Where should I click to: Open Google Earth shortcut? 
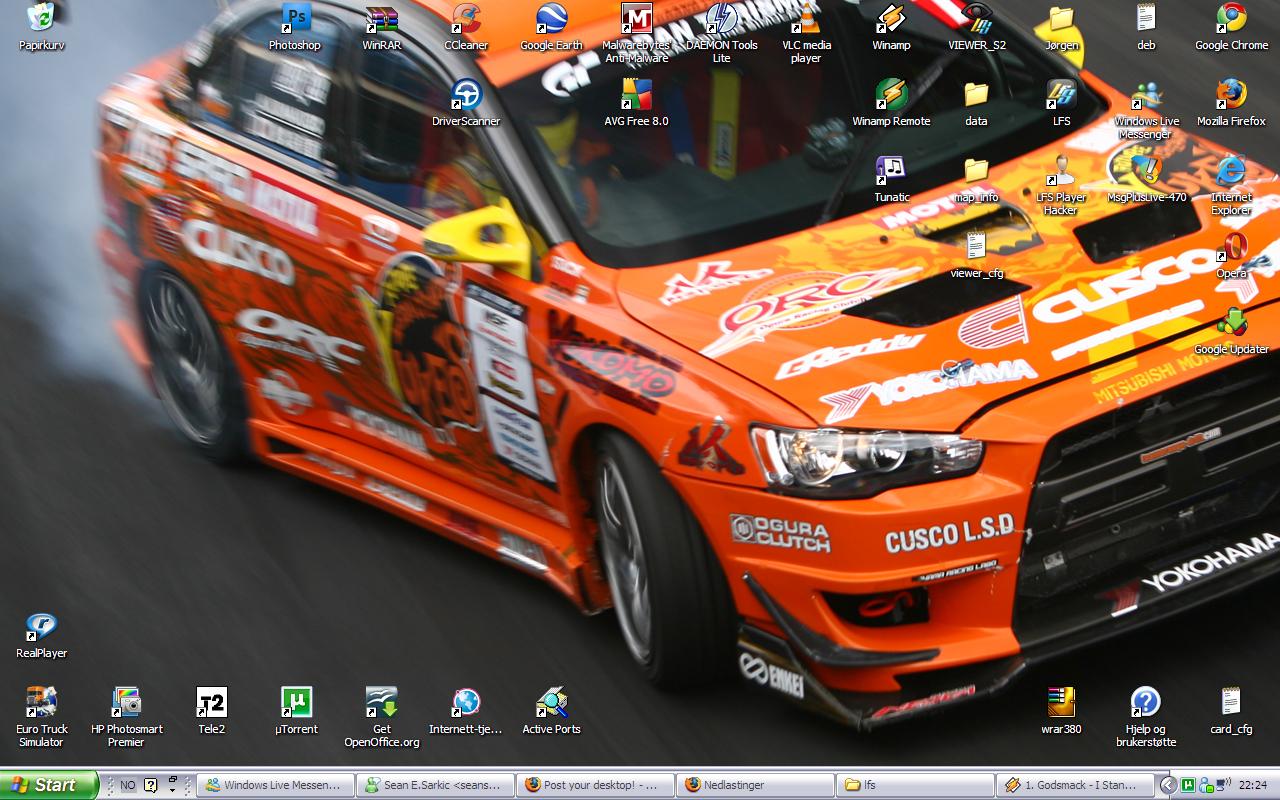tap(551, 27)
